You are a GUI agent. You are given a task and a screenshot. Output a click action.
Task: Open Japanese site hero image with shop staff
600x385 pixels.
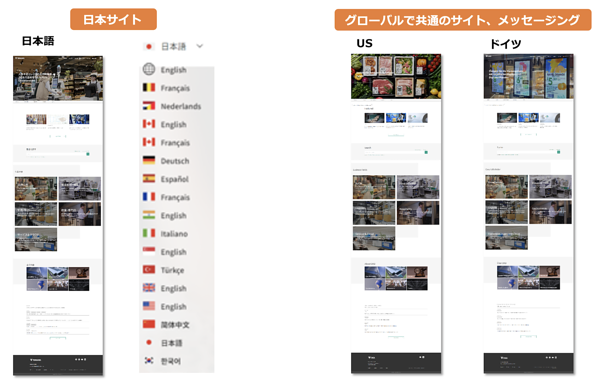tap(58, 78)
